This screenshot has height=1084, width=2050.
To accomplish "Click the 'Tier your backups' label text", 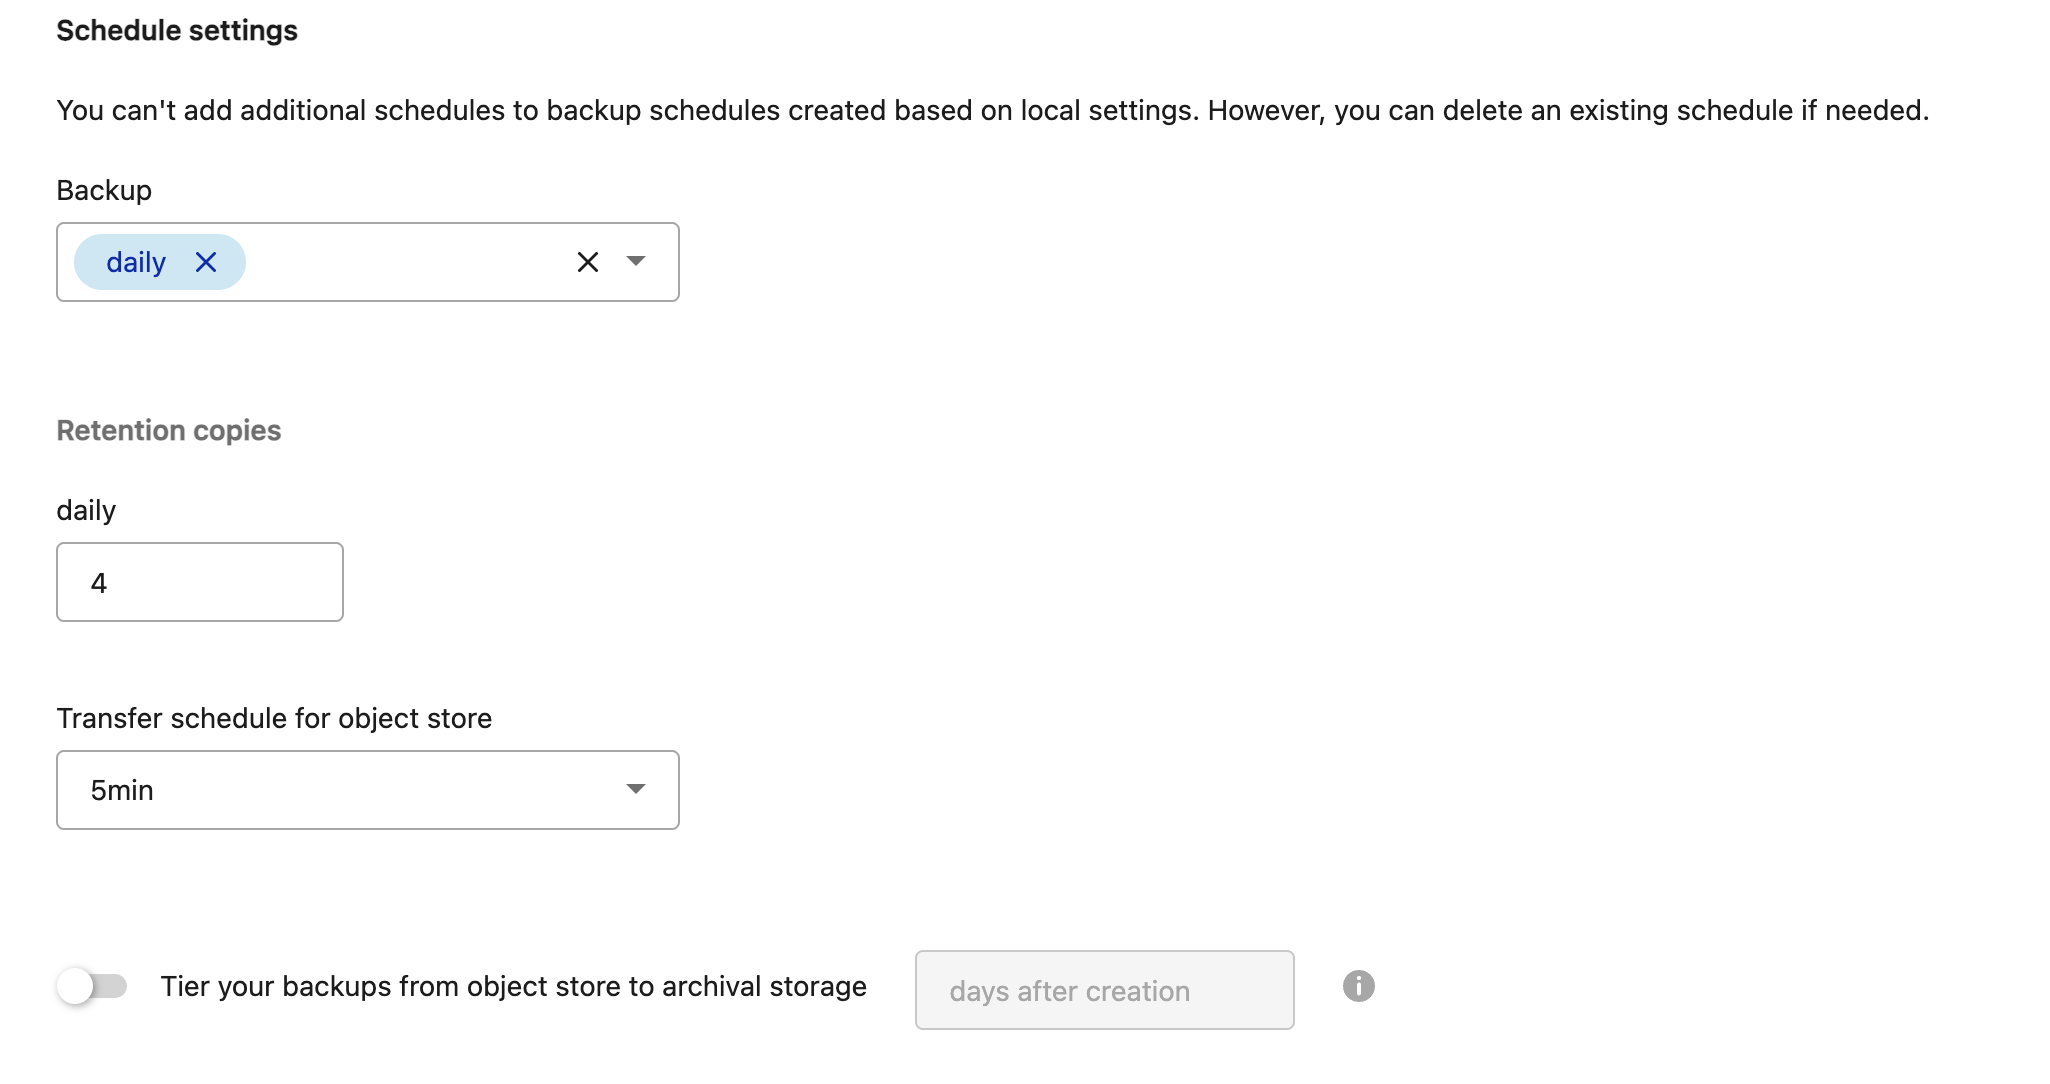I will click(x=514, y=986).
